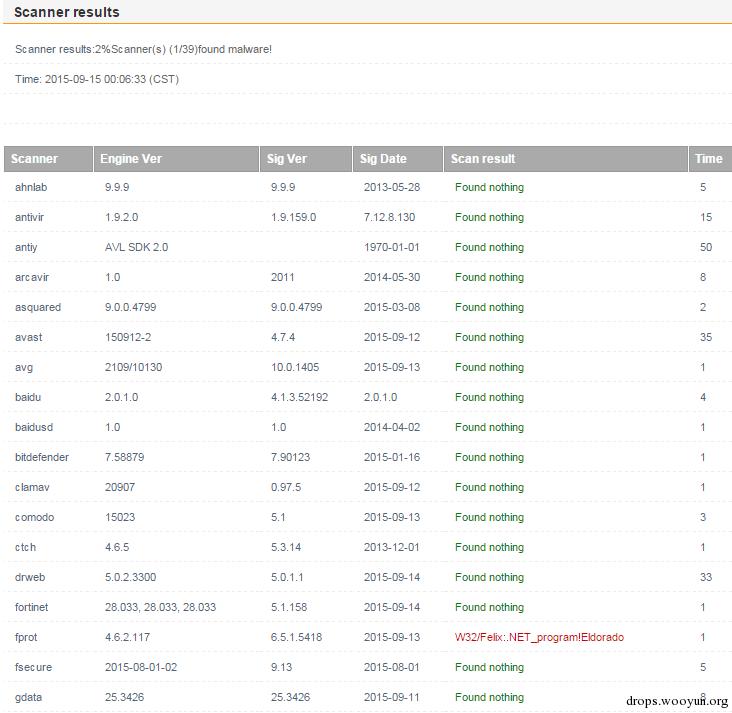The width and height of the screenshot is (732, 713).
Task: Click the scan time stamp text
Action: (97, 79)
